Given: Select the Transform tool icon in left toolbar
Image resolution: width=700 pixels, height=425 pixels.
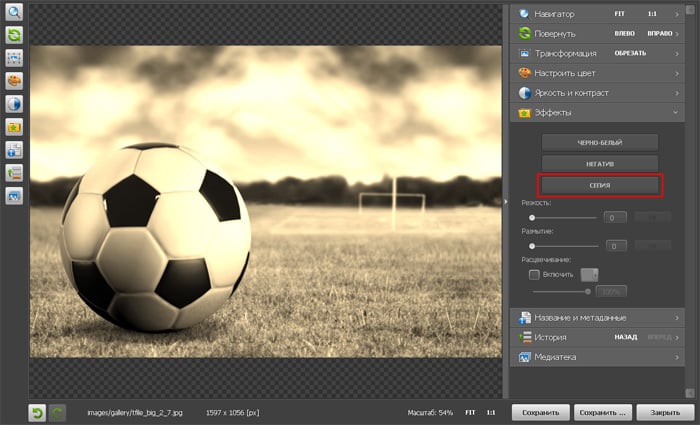Looking at the screenshot, I should coord(15,58).
